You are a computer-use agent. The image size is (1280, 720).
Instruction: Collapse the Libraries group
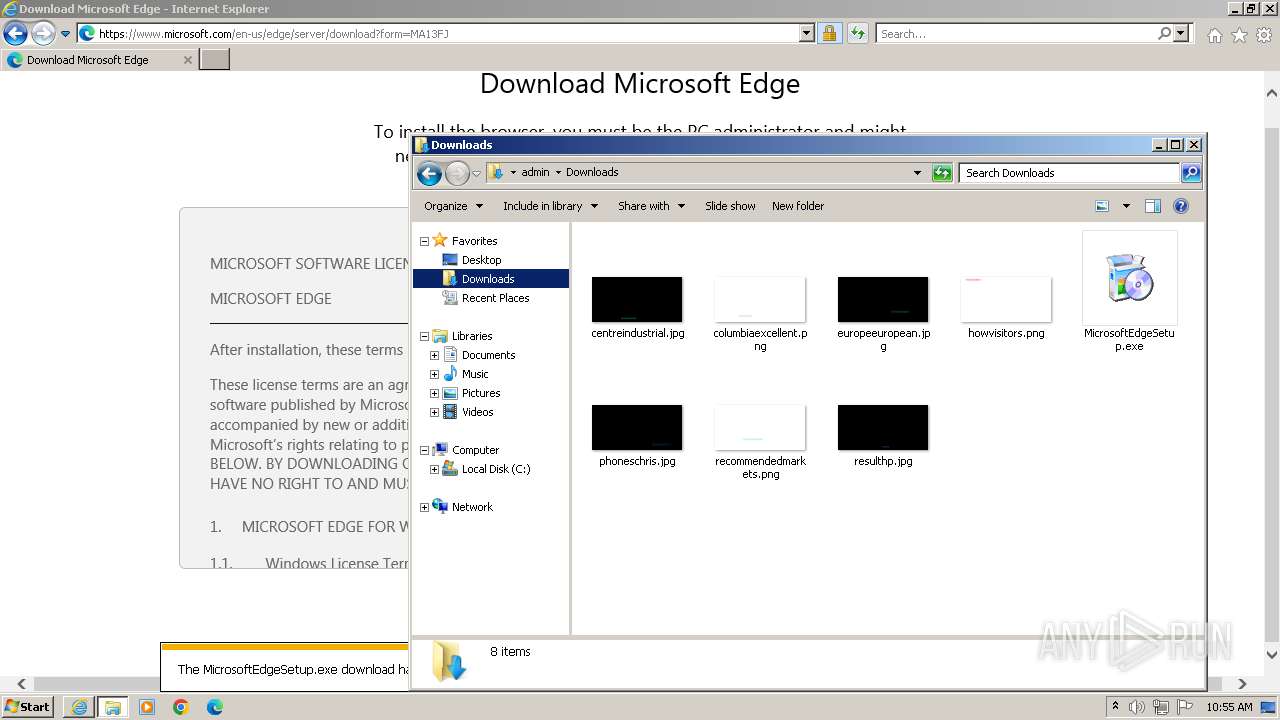point(424,336)
